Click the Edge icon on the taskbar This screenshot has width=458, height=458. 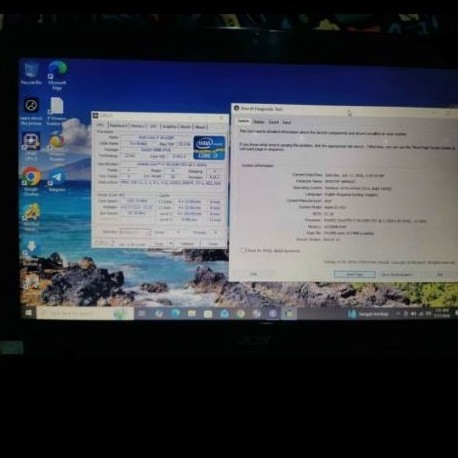click(175, 313)
